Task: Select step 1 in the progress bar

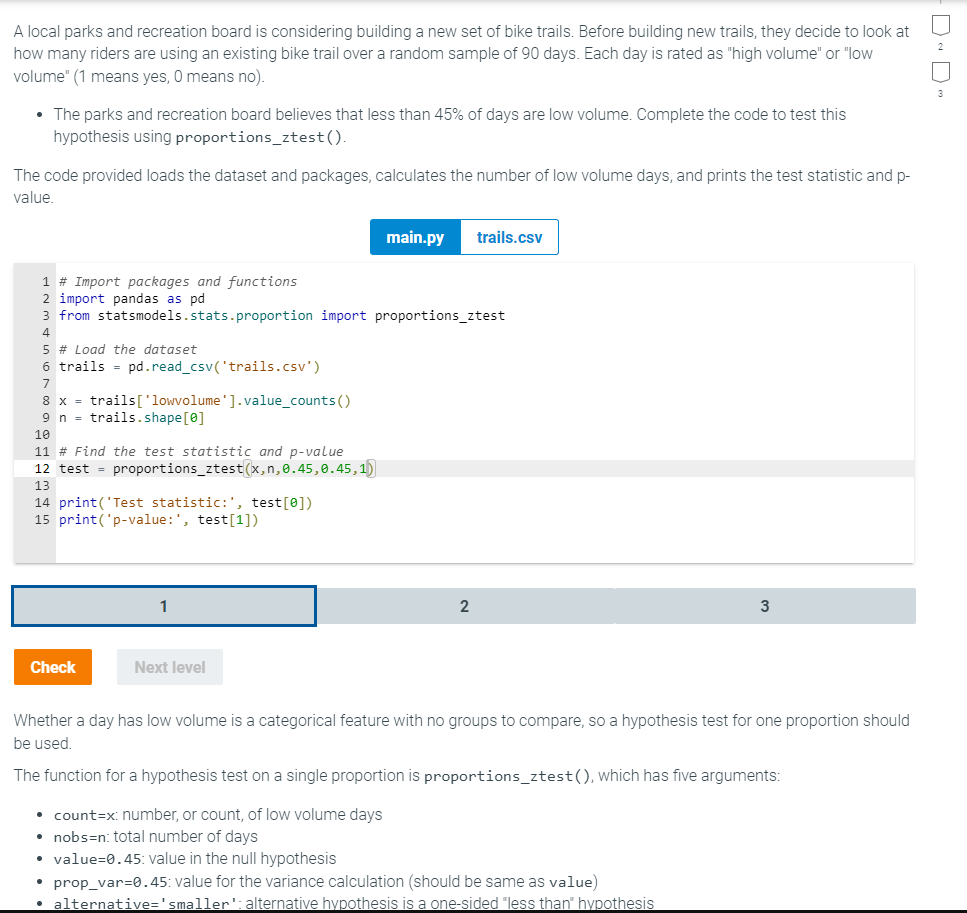Action: click(x=163, y=605)
